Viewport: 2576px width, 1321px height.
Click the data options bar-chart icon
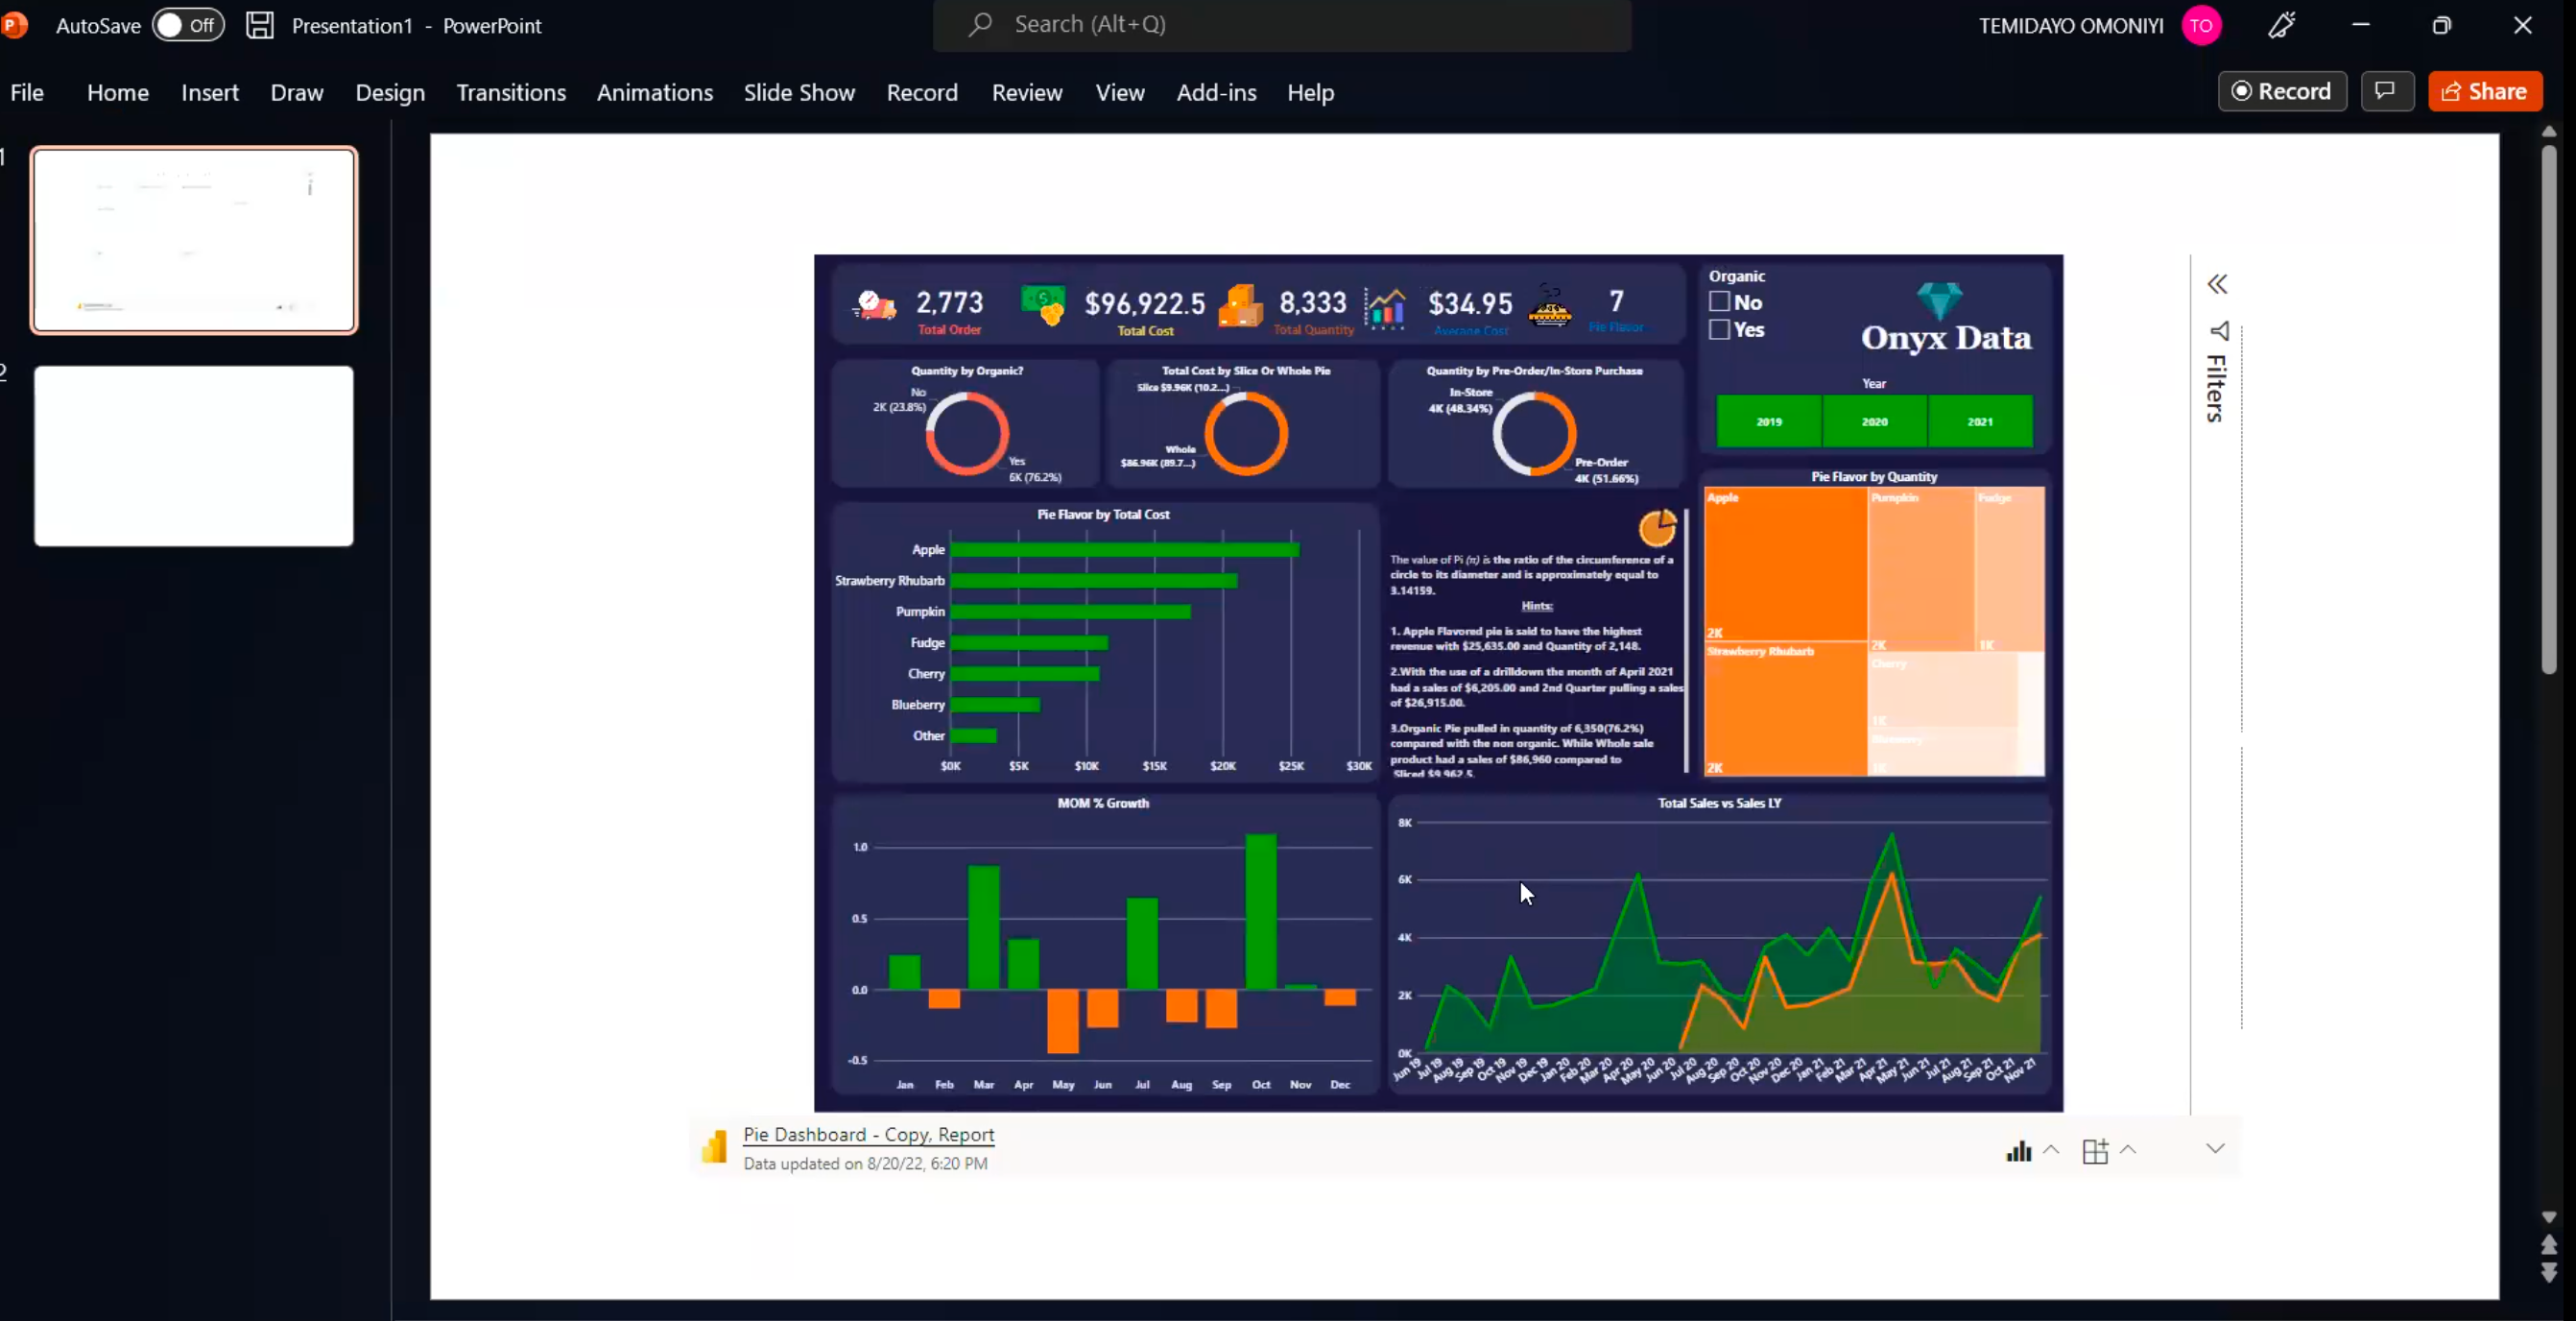[2018, 1150]
